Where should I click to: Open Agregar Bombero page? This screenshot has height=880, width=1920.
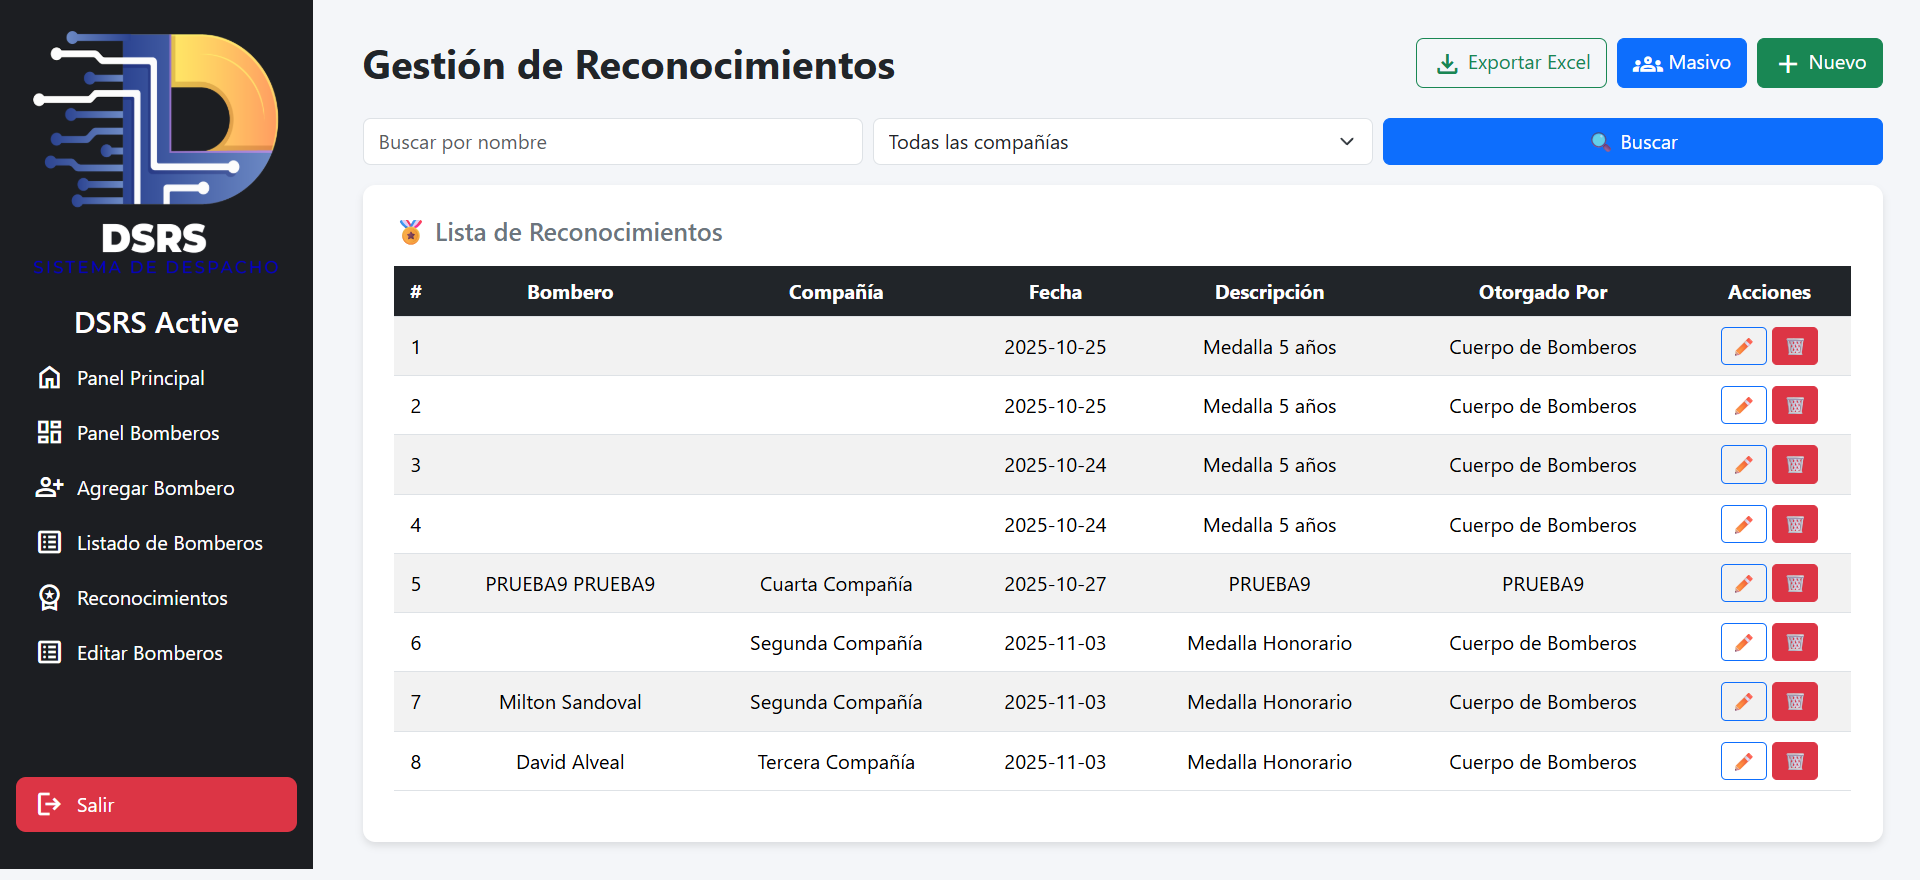point(156,488)
